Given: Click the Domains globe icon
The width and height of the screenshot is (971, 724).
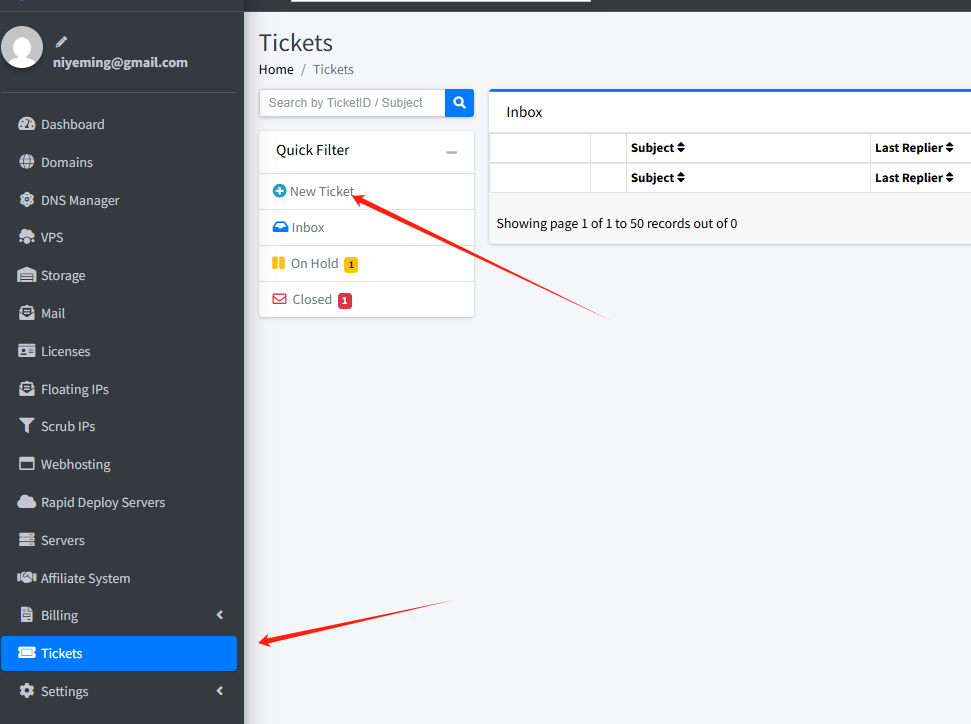Looking at the screenshot, I should [x=27, y=162].
